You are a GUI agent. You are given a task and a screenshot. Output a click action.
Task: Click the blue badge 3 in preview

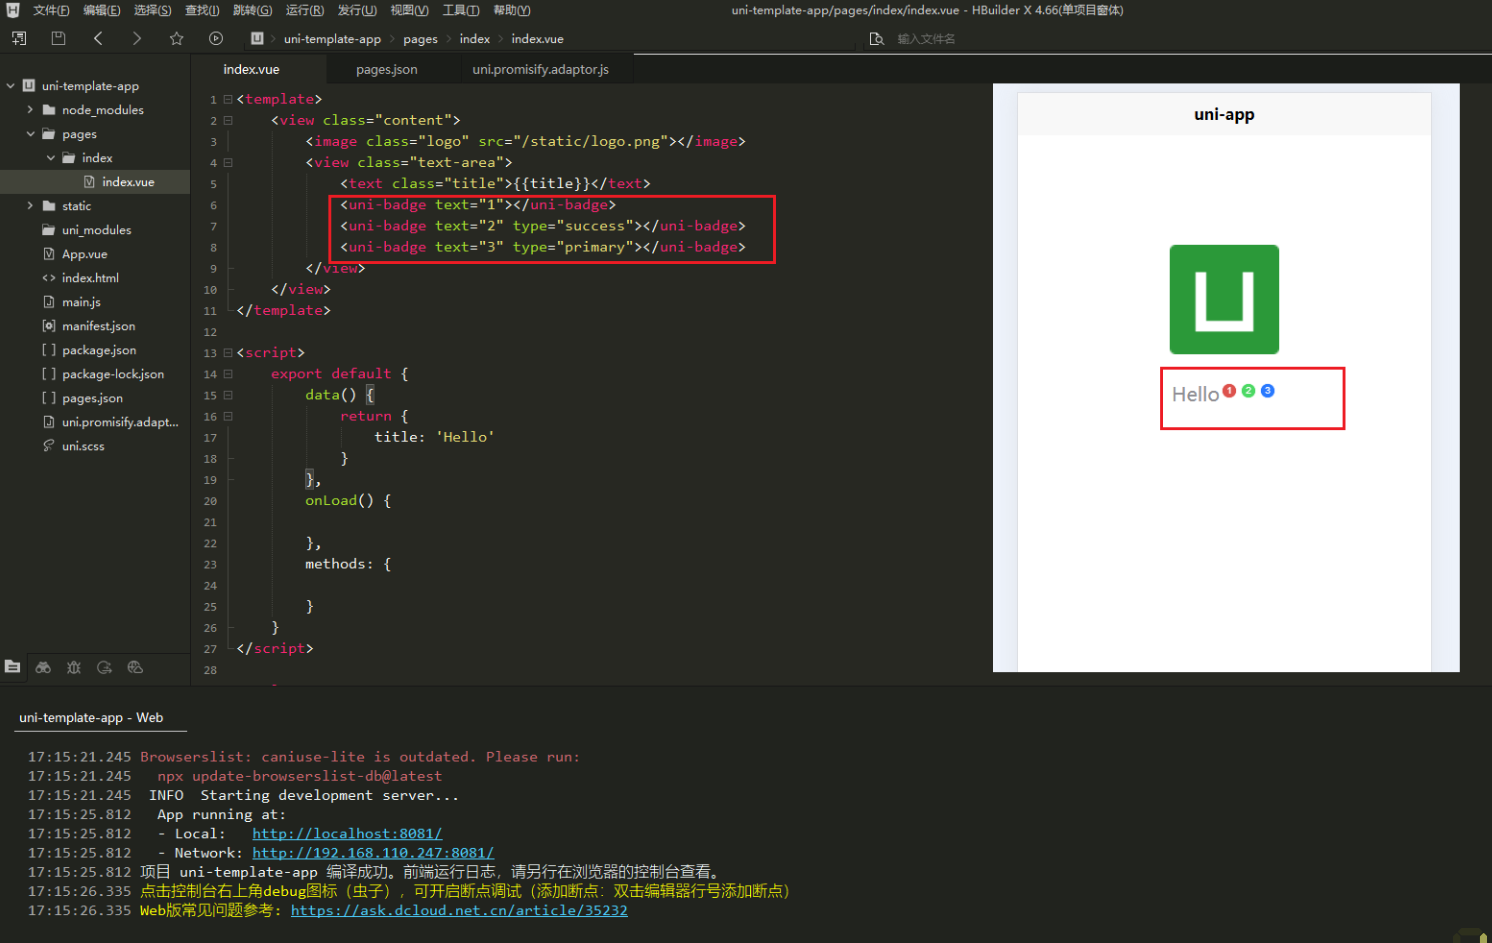[x=1267, y=391]
